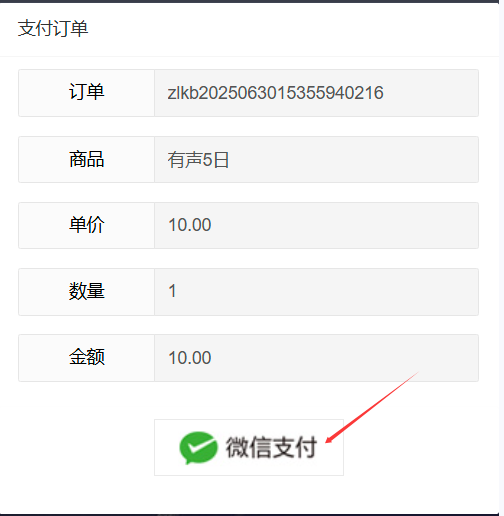504x516 pixels.
Task: Click the 数量 label cell
Action: tap(86, 292)
